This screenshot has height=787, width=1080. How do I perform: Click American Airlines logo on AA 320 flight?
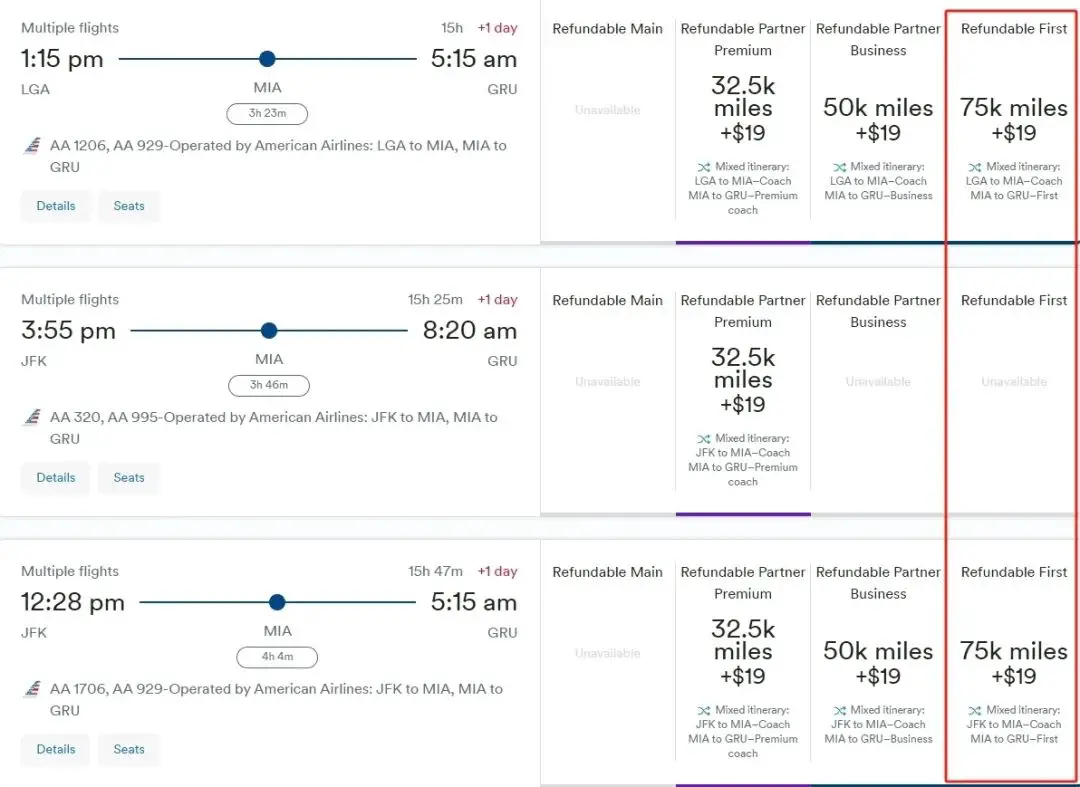click(x=31, y=418)
